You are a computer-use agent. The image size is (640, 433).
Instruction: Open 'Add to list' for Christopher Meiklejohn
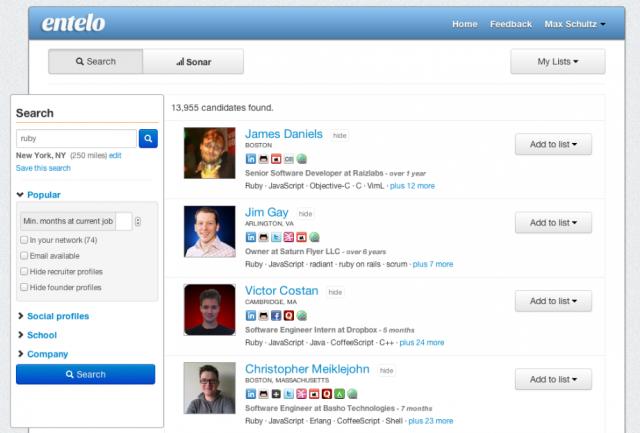[x=553, y=379]
